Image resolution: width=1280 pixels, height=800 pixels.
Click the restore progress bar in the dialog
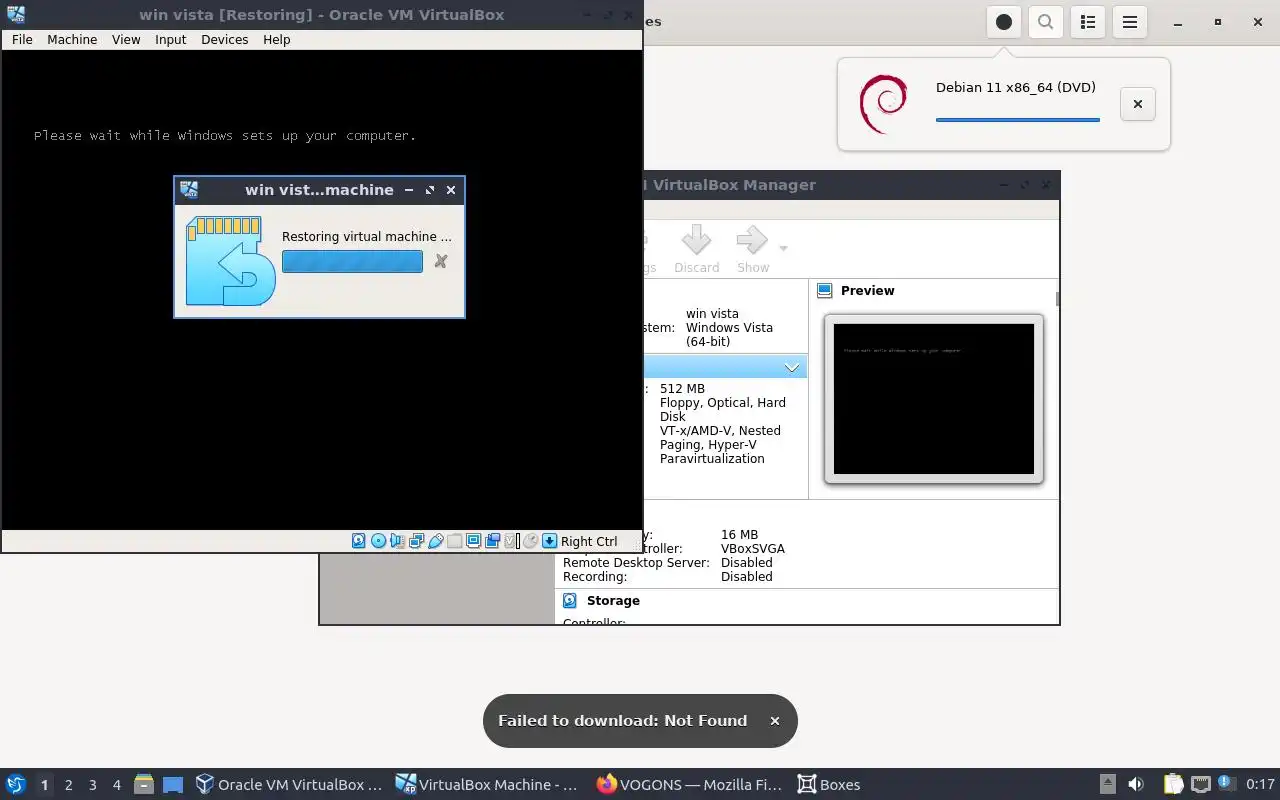pos(352,261)
